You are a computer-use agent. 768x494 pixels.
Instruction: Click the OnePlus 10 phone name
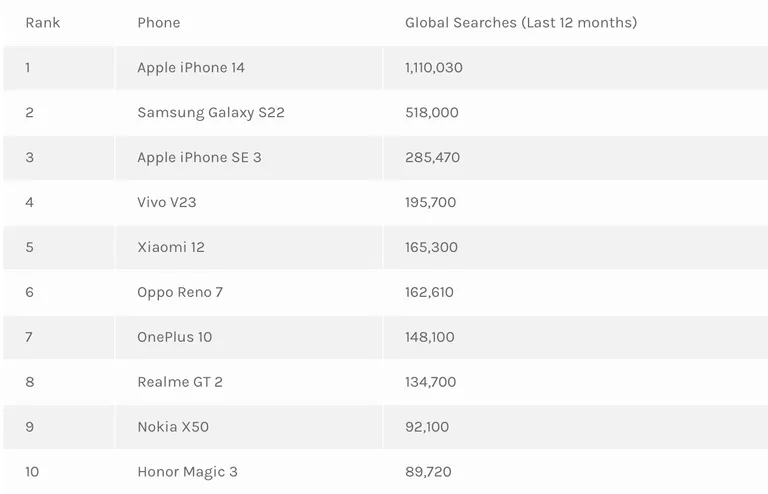[174, 337]
